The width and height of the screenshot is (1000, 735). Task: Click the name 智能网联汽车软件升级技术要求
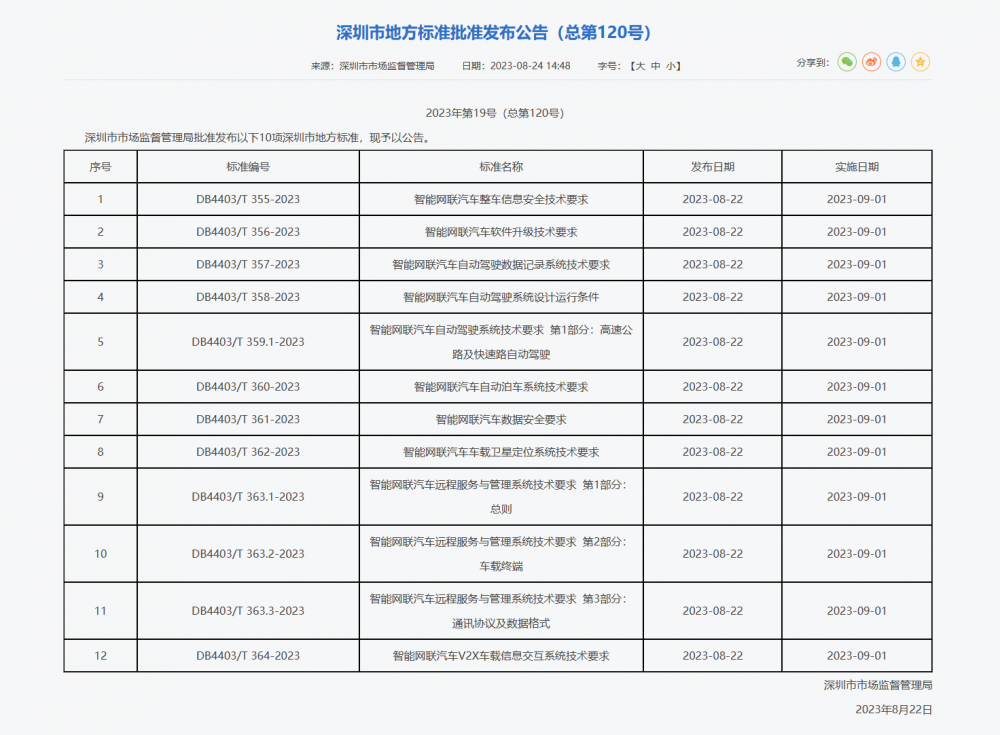(501, 232)
